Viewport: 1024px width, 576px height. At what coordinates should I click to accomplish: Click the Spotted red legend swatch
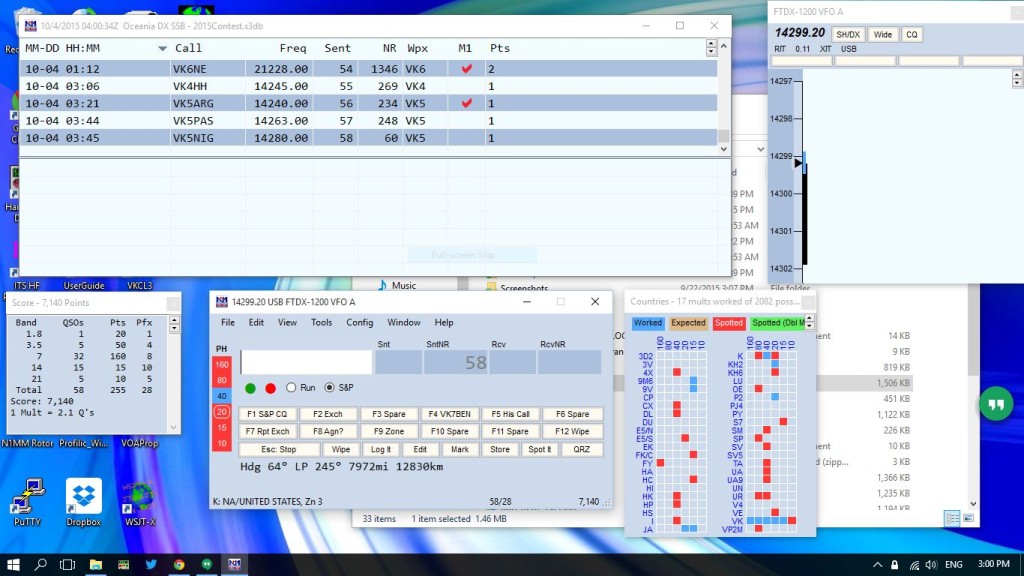point(729,323)
